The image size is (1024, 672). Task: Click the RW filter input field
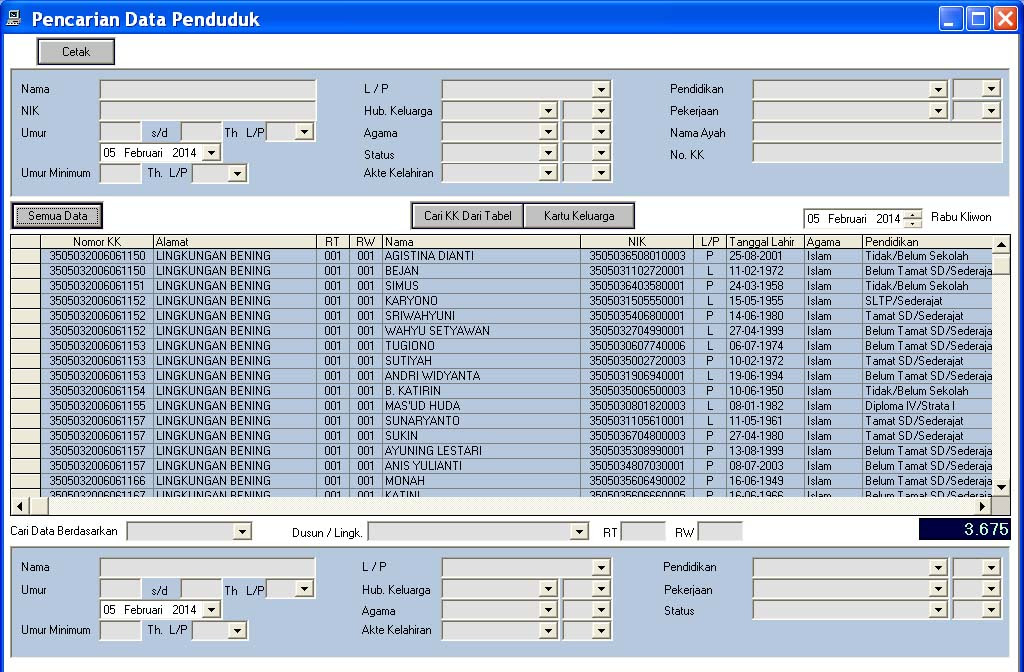(x=720, y=532)
